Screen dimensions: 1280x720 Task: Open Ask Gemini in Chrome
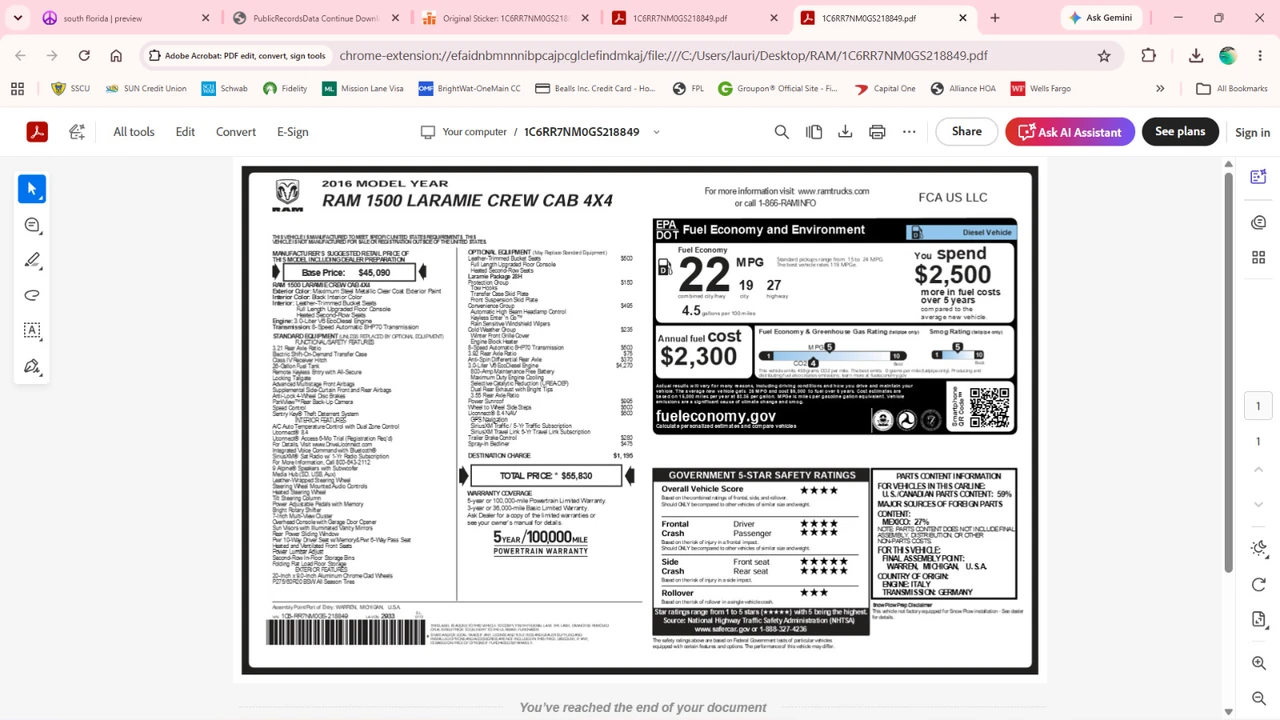1099,18
